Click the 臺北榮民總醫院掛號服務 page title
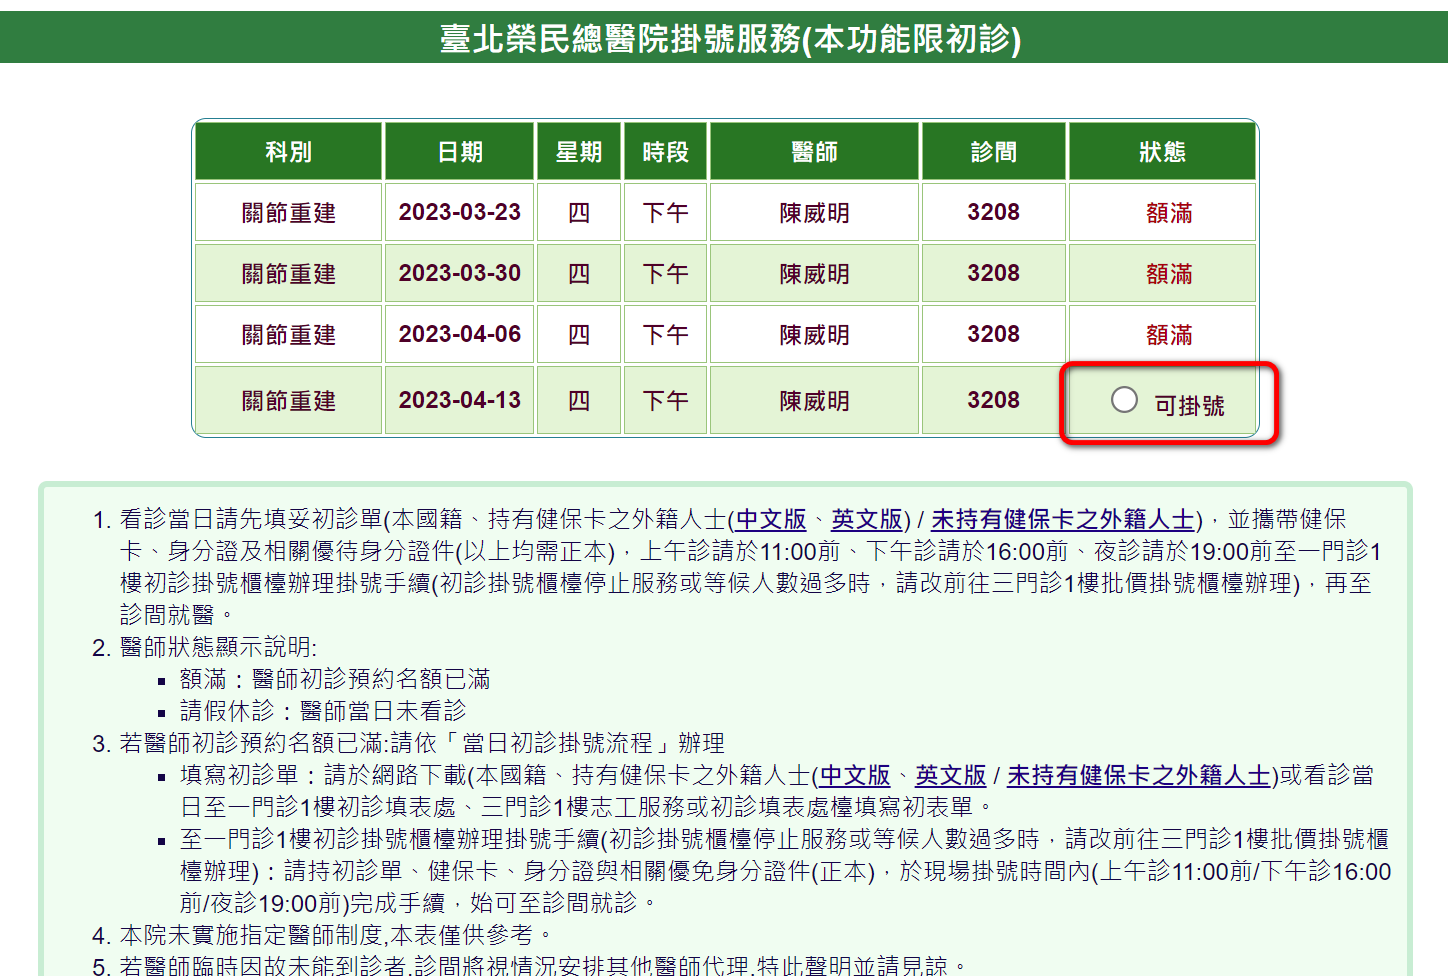 click(x=730, y=39)
